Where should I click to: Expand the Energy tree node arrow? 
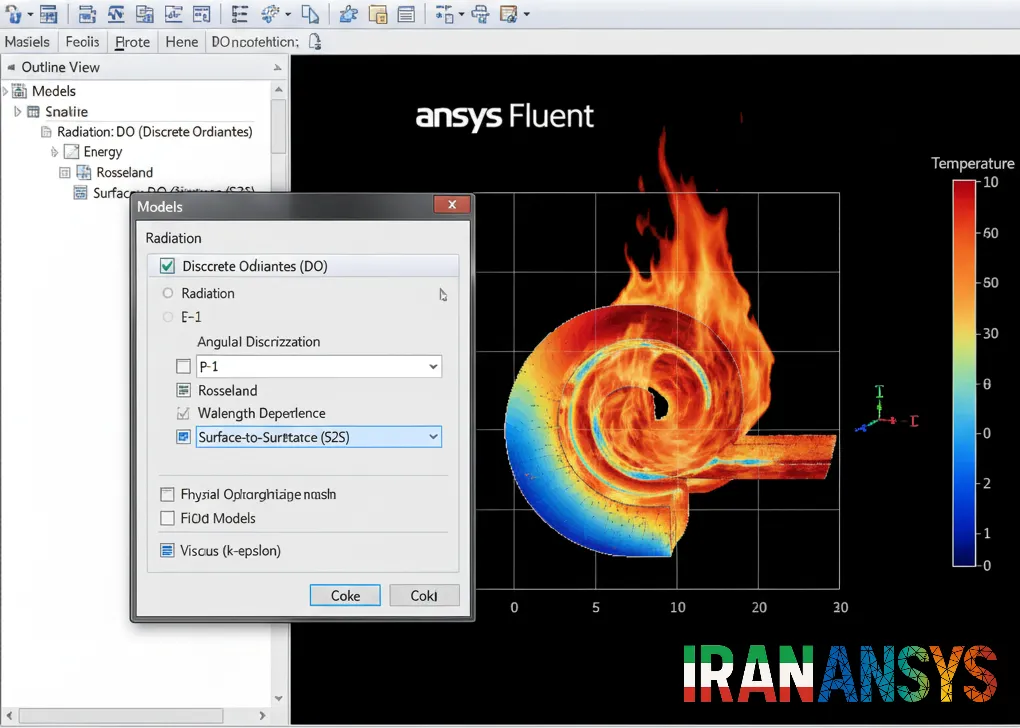pyautogui.click(x=55, y=152)
